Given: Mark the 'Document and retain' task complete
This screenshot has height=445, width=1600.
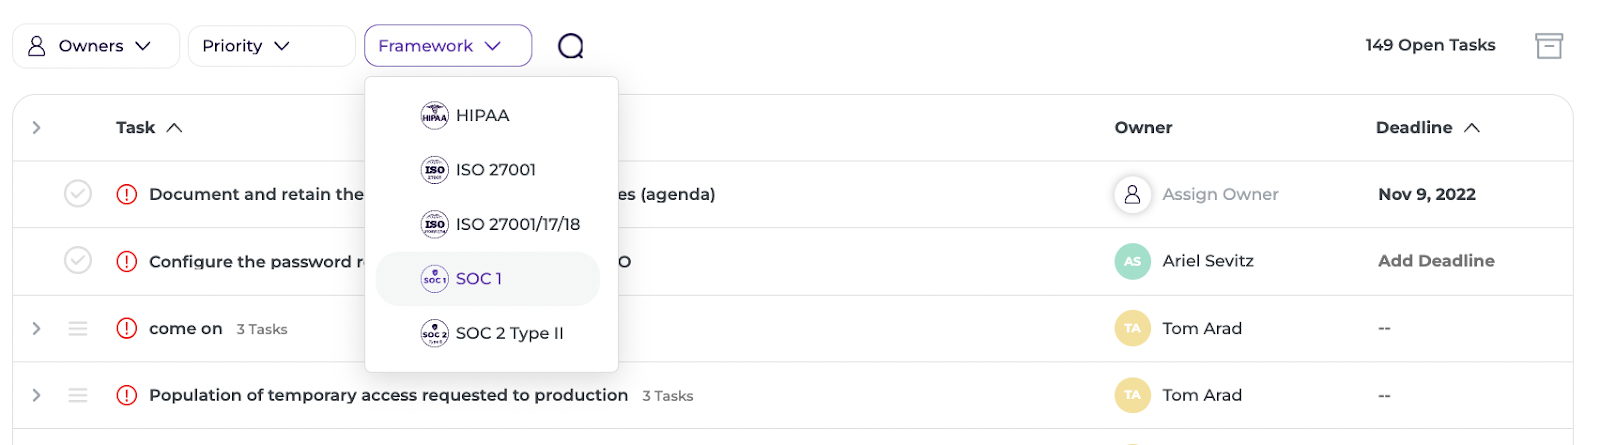Looking at the screenshot, I should 78,194.
